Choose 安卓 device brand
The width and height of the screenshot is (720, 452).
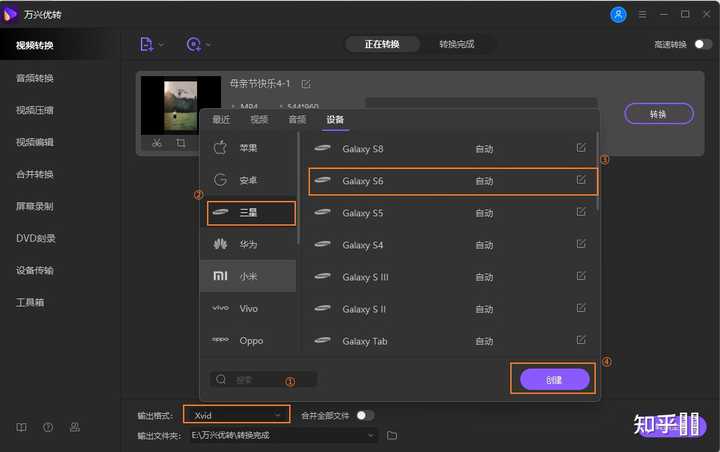[x=248, y=180]
